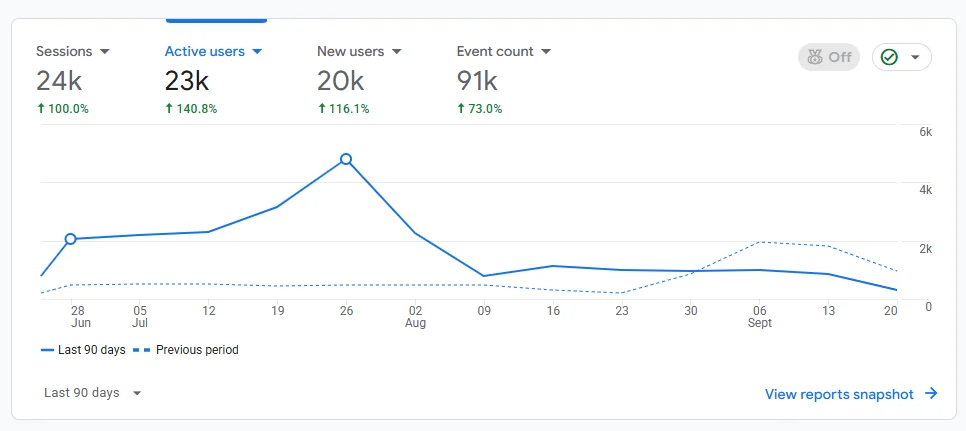Click the 05 Jul x-axis date label
Viewport: 966px width, 431px height.
tap(140, 317)
